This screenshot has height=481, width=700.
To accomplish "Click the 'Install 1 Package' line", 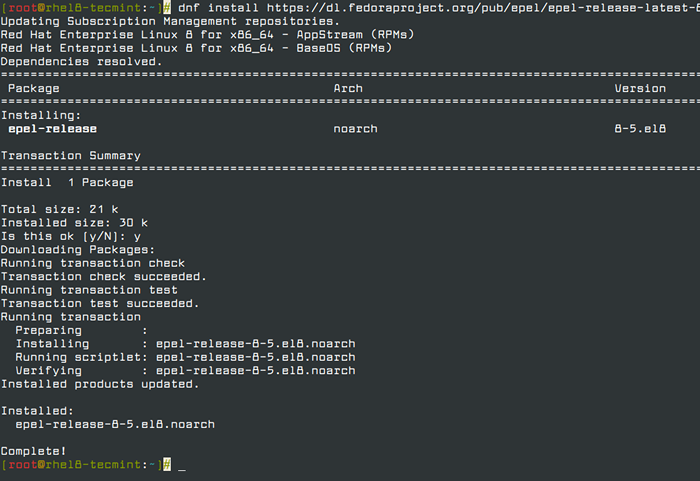I will [x=67, y=183].
